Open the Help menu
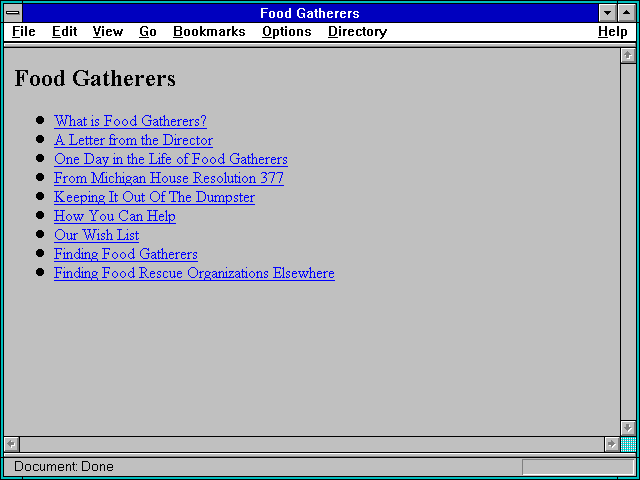This screenshot has width=640, height=480. pyautogui.click(x=613, y=32)
